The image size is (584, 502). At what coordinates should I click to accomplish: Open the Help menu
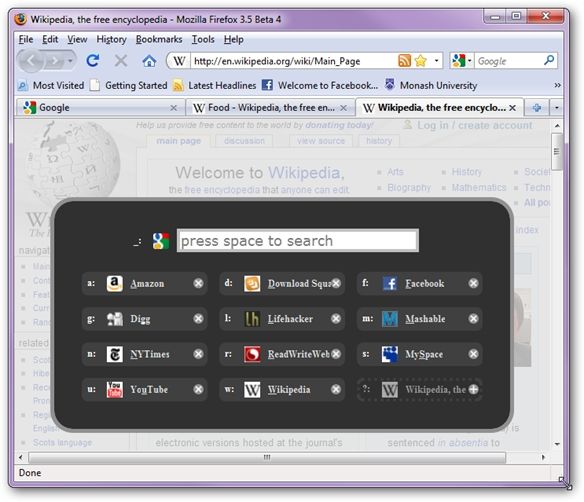(x=234, y=39)
